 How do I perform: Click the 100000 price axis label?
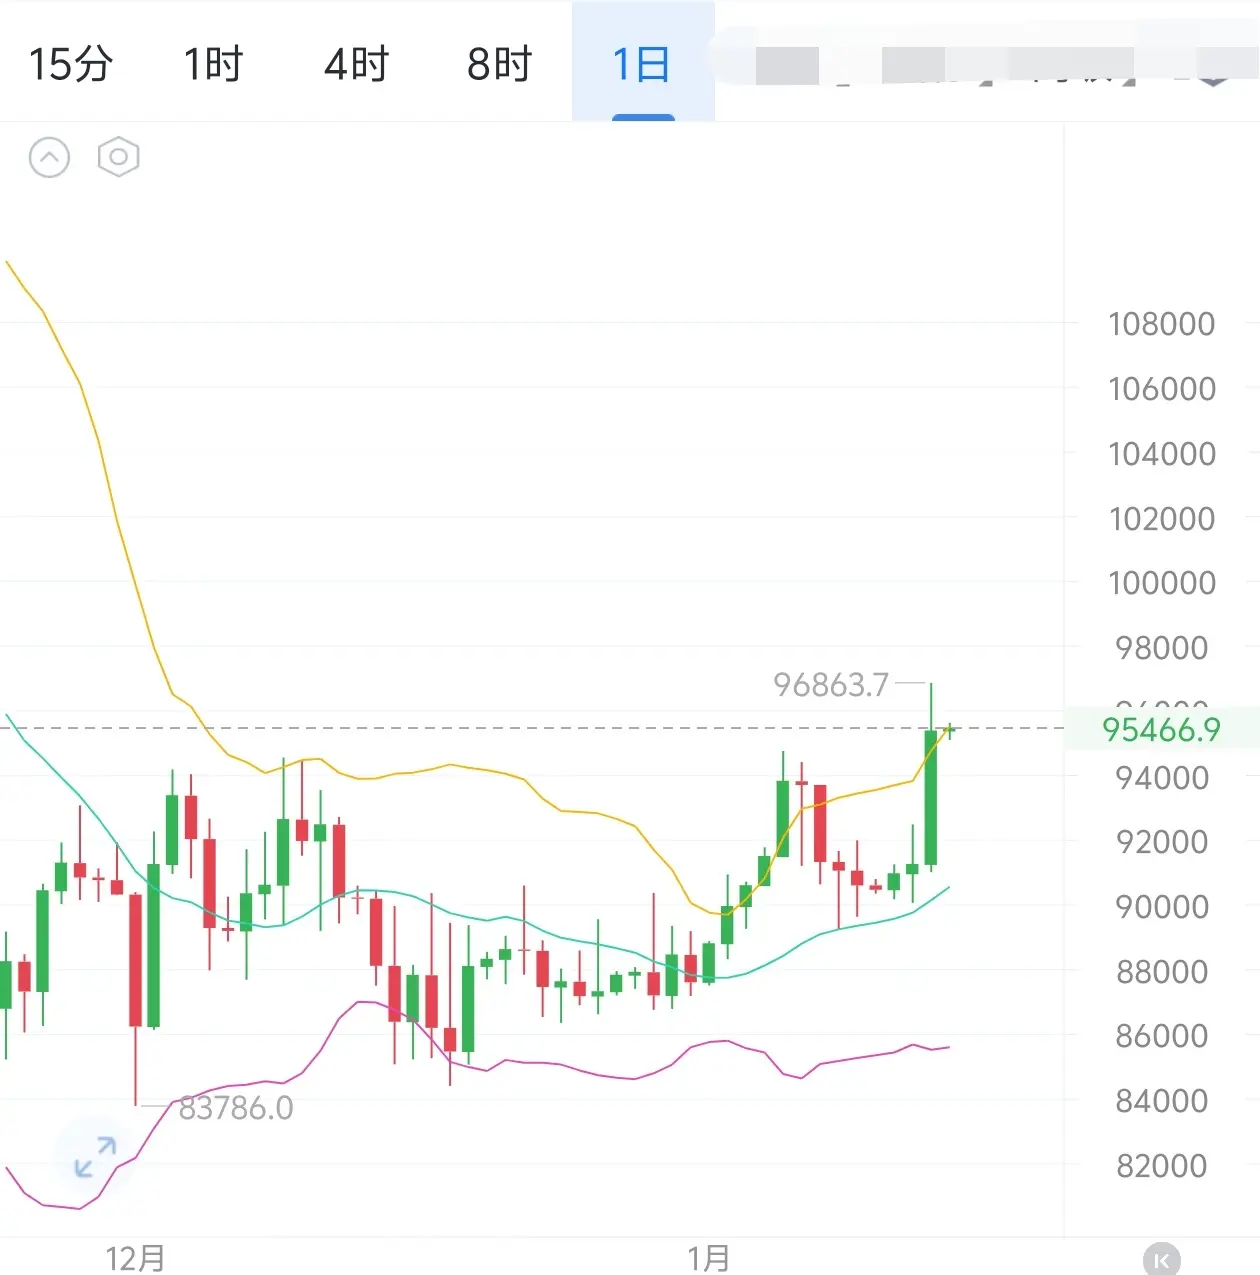pyautogui.click(x=1162, y=583)
